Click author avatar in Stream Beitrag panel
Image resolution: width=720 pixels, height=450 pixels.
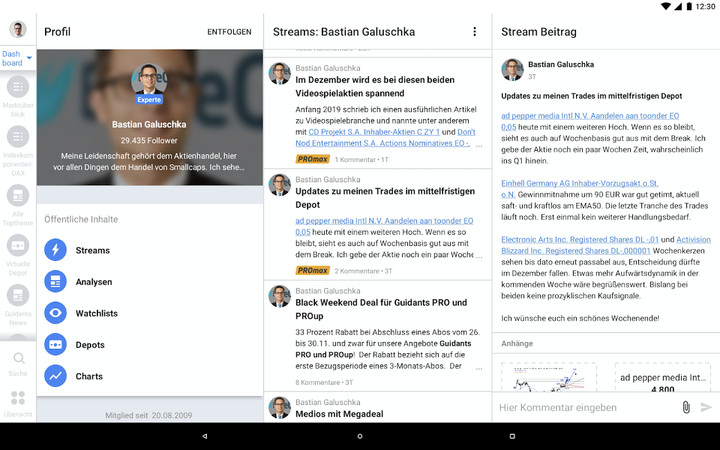point(512,70)
